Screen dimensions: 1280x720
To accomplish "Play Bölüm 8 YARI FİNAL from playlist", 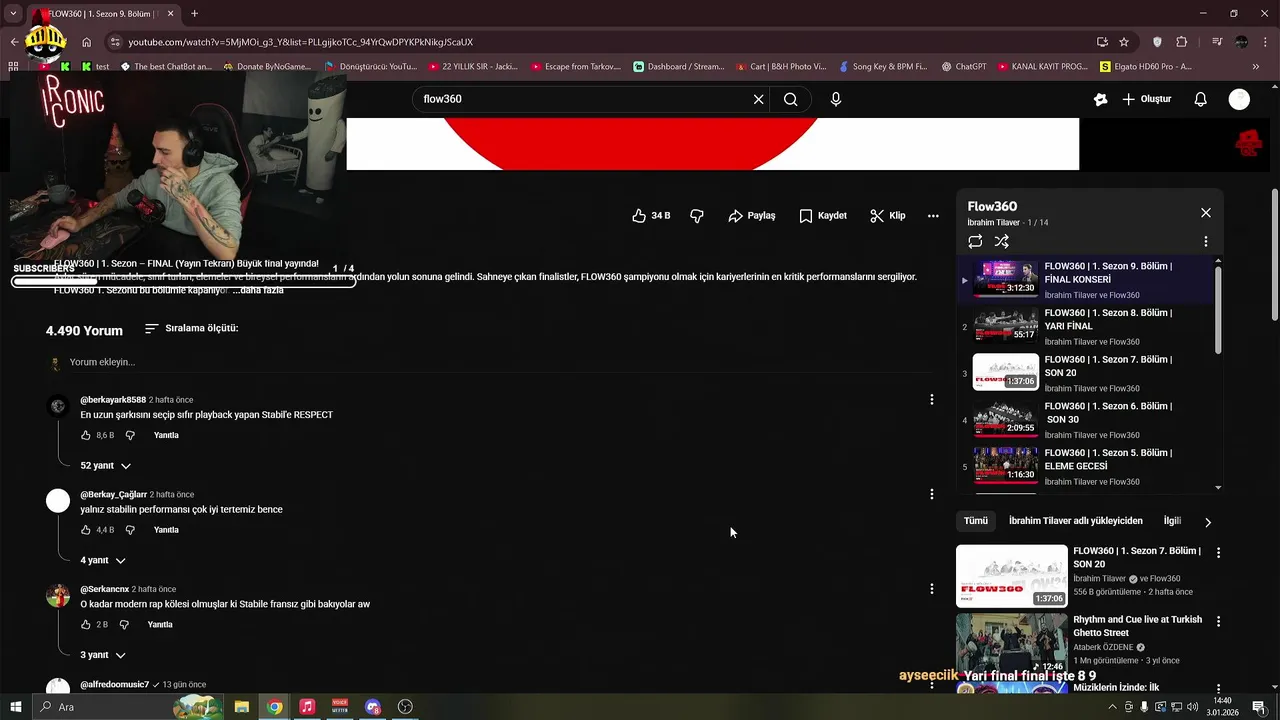I will [1085, 326].
